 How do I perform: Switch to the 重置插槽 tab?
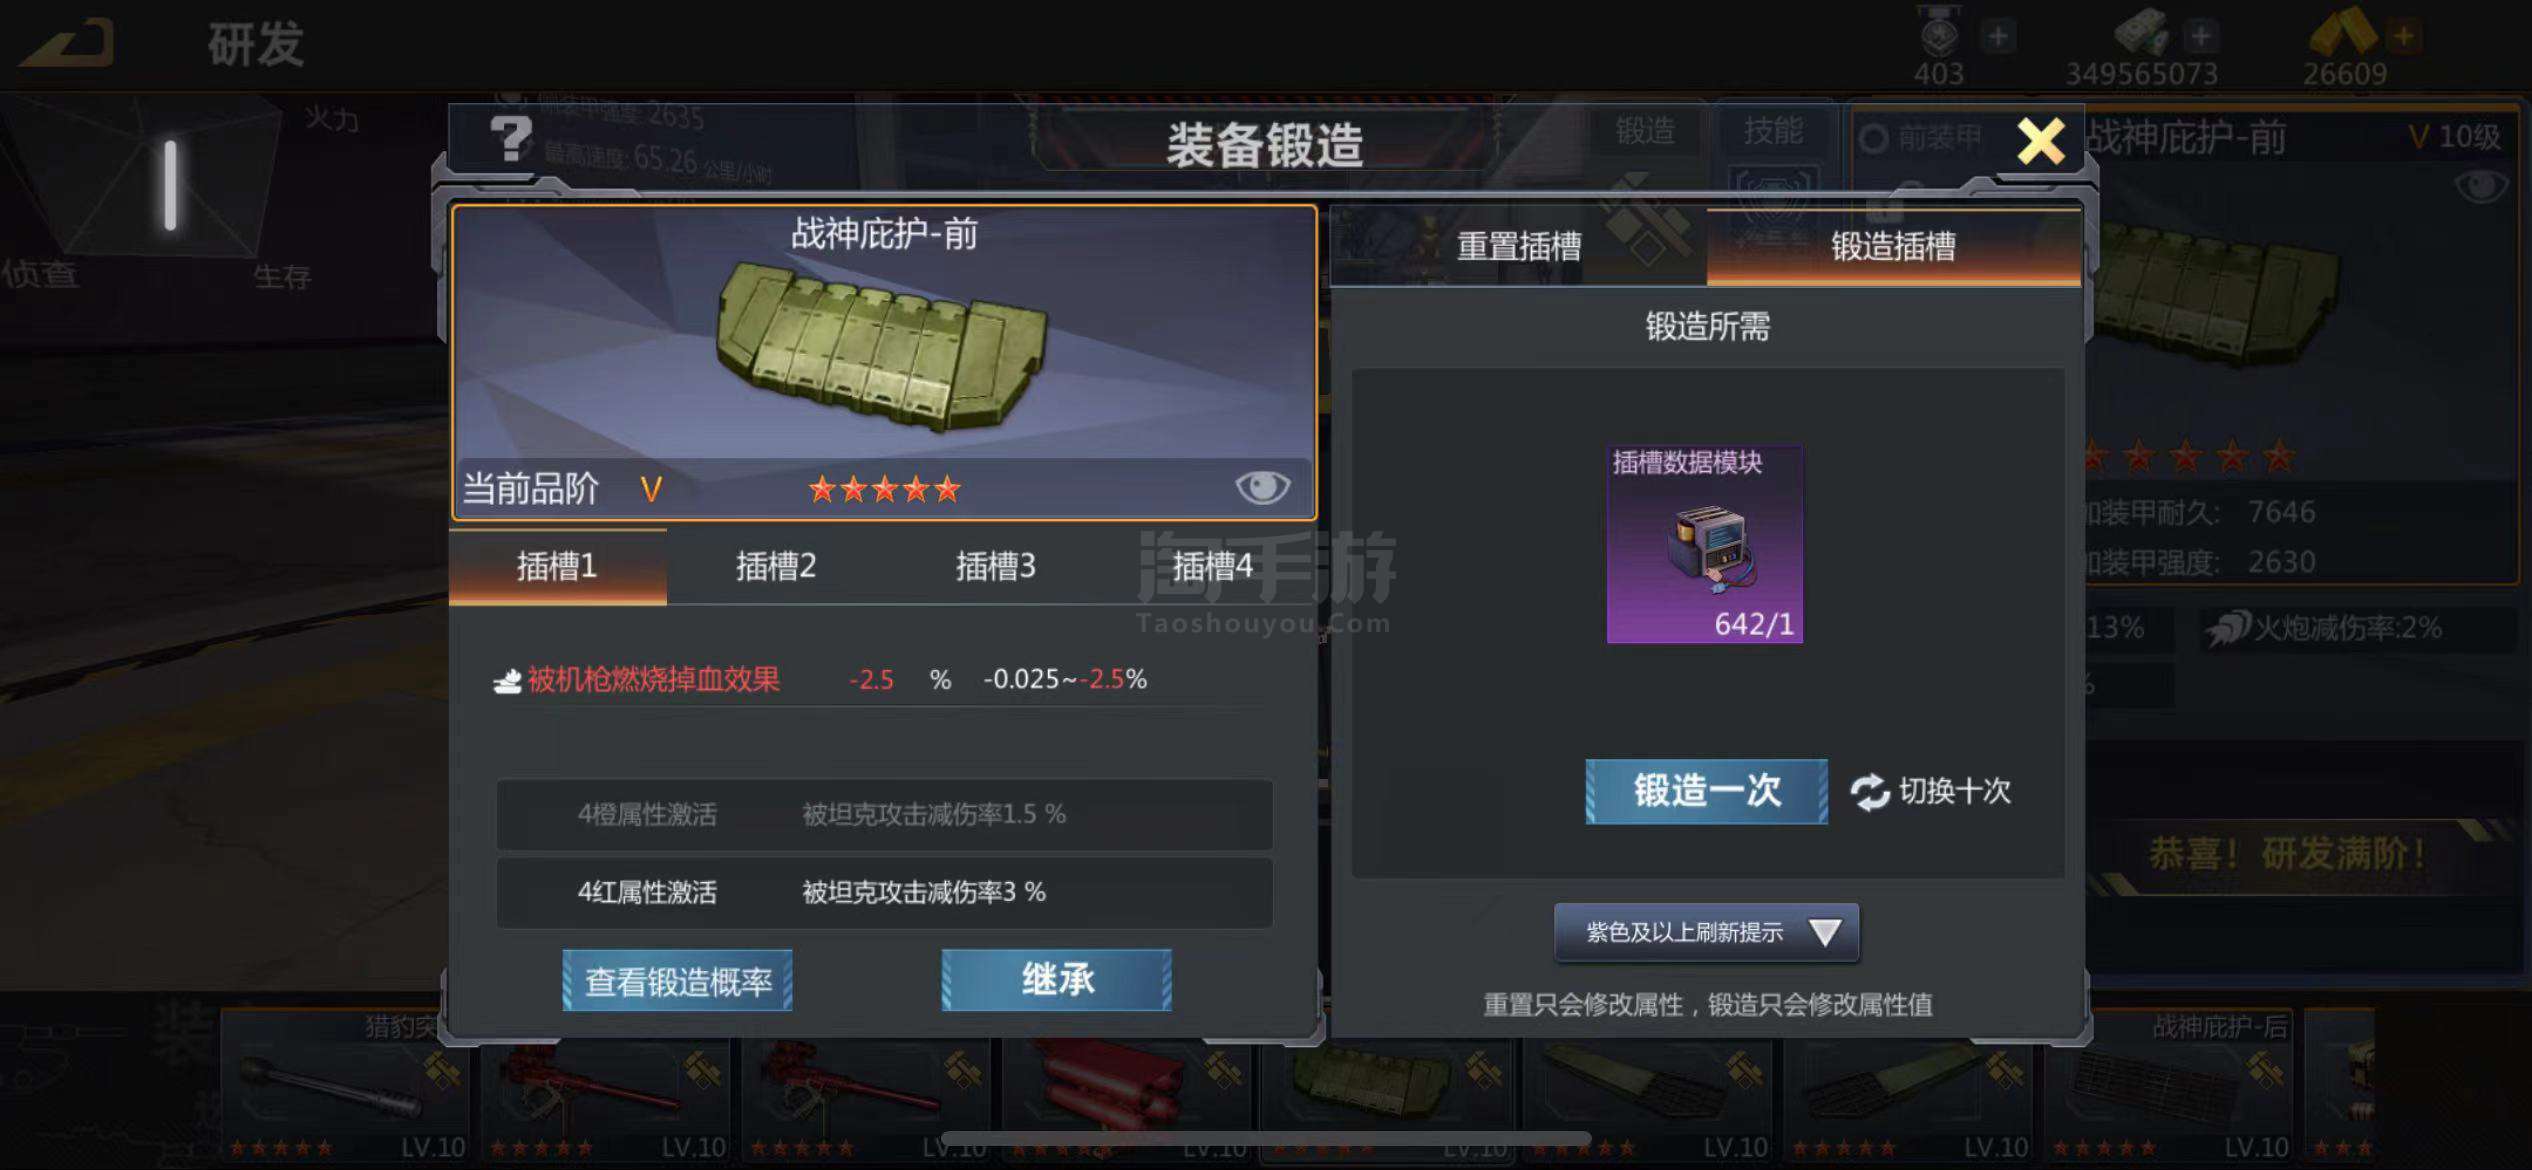coord(1518,246)
